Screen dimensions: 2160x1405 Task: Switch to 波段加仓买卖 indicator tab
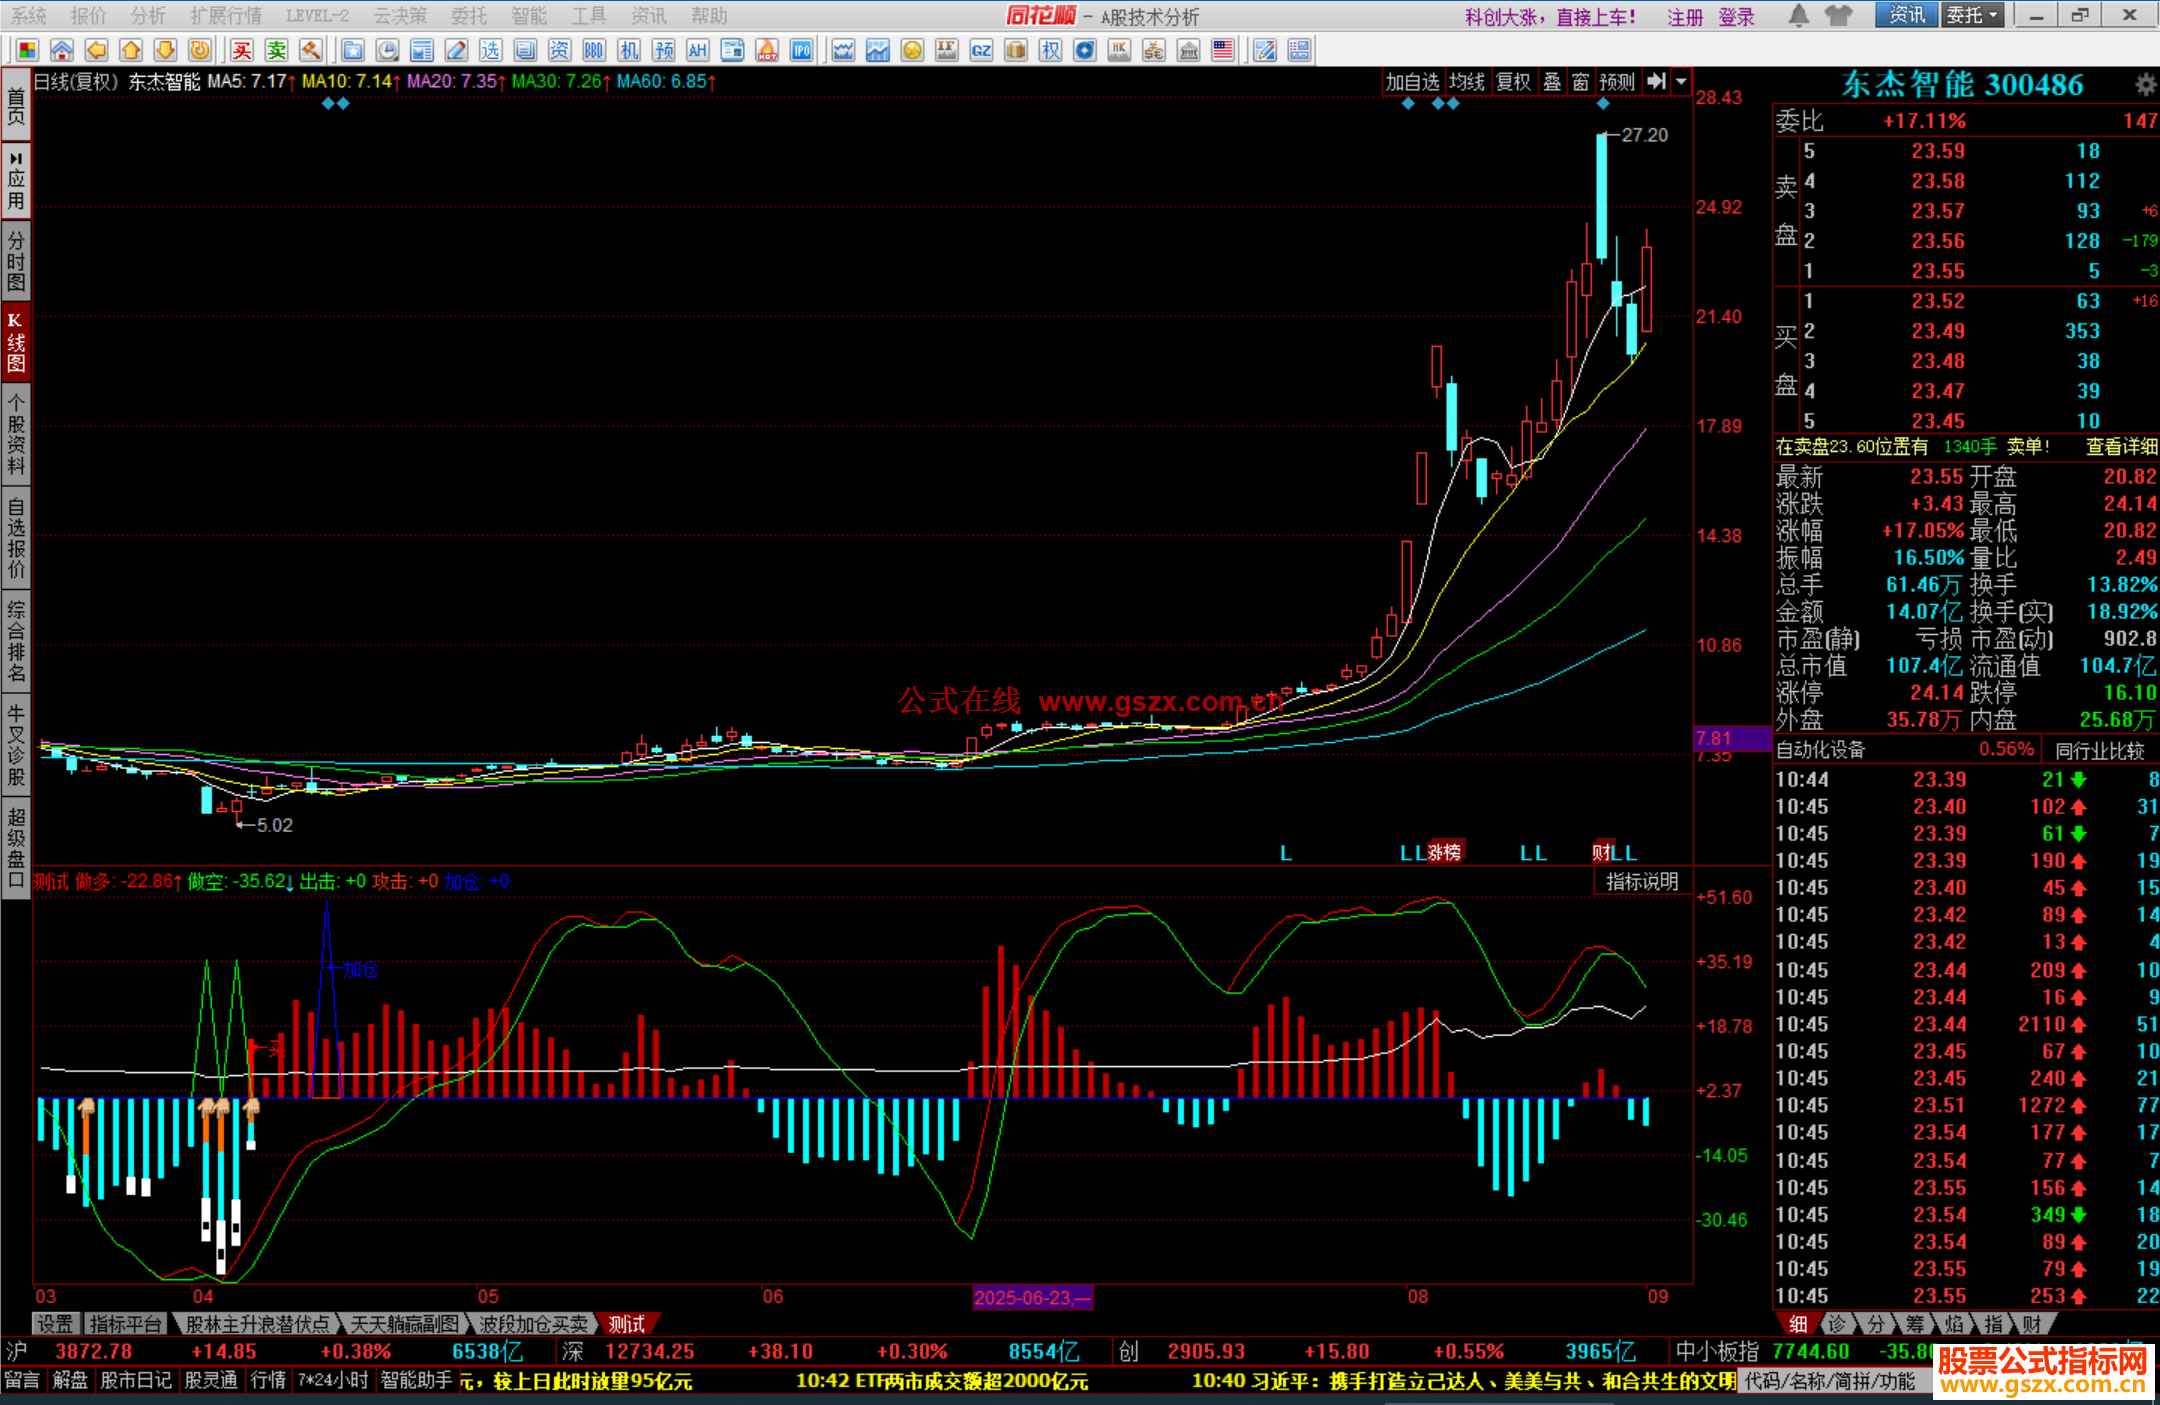[x=533, y=1324]
